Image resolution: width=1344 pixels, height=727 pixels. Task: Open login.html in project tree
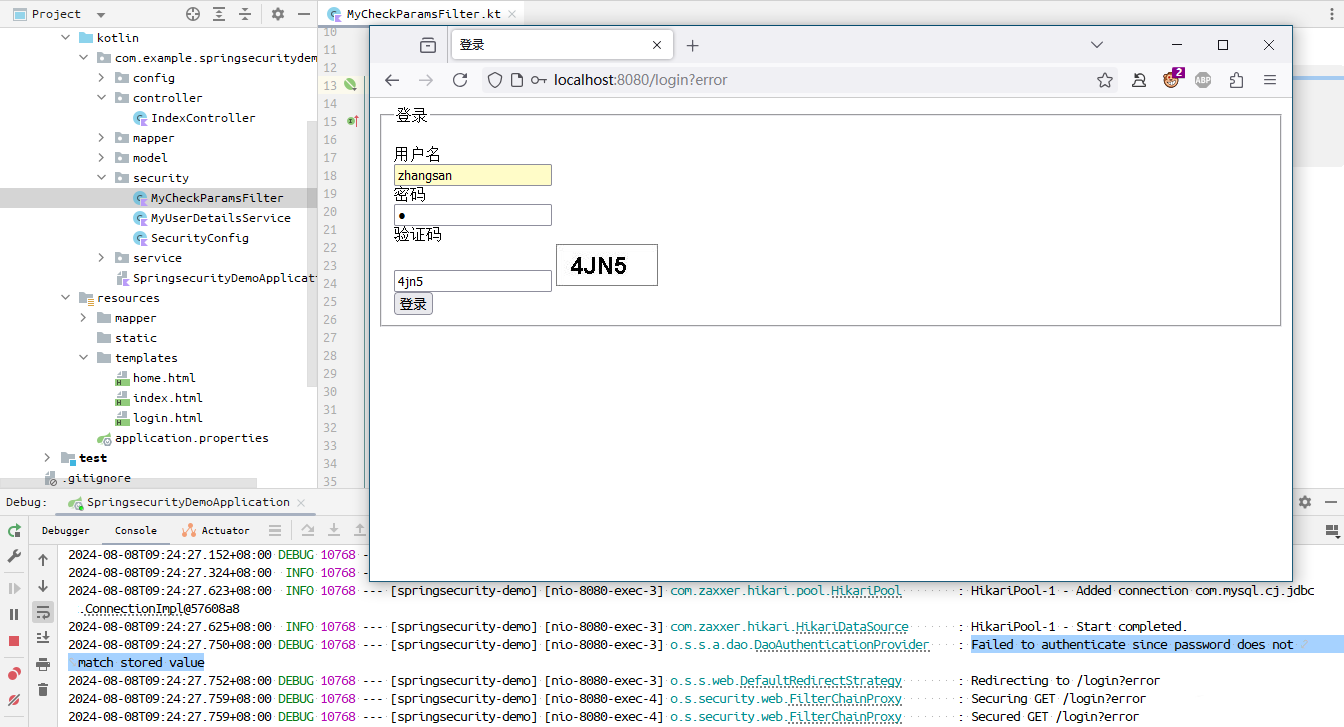click(x=167, y=418)
